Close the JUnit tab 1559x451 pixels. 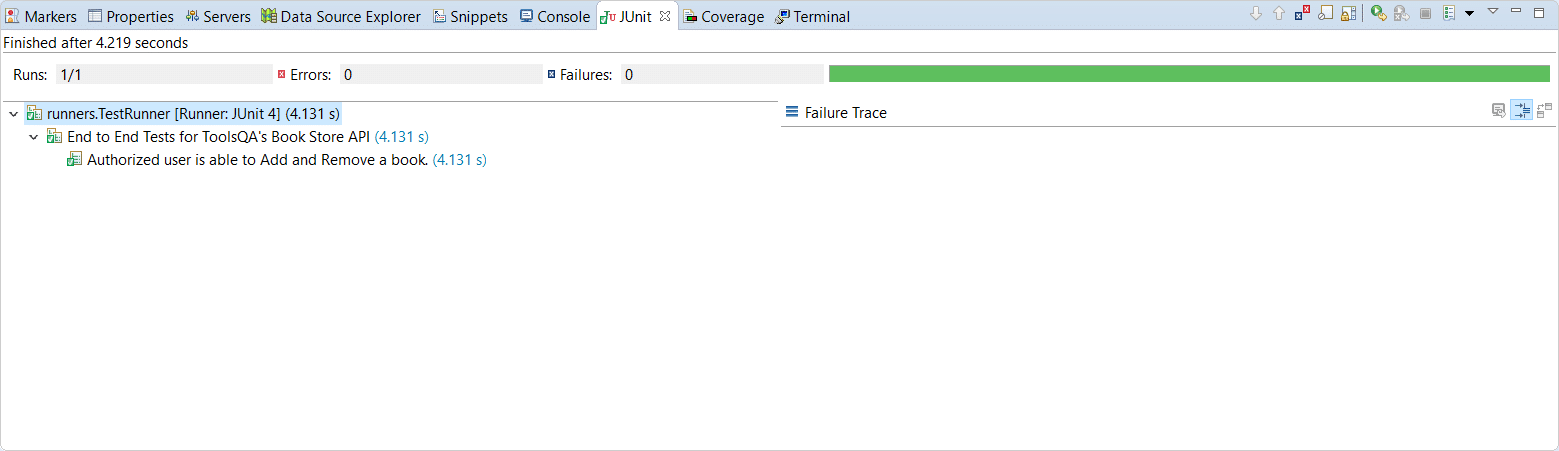click(665, 16)
